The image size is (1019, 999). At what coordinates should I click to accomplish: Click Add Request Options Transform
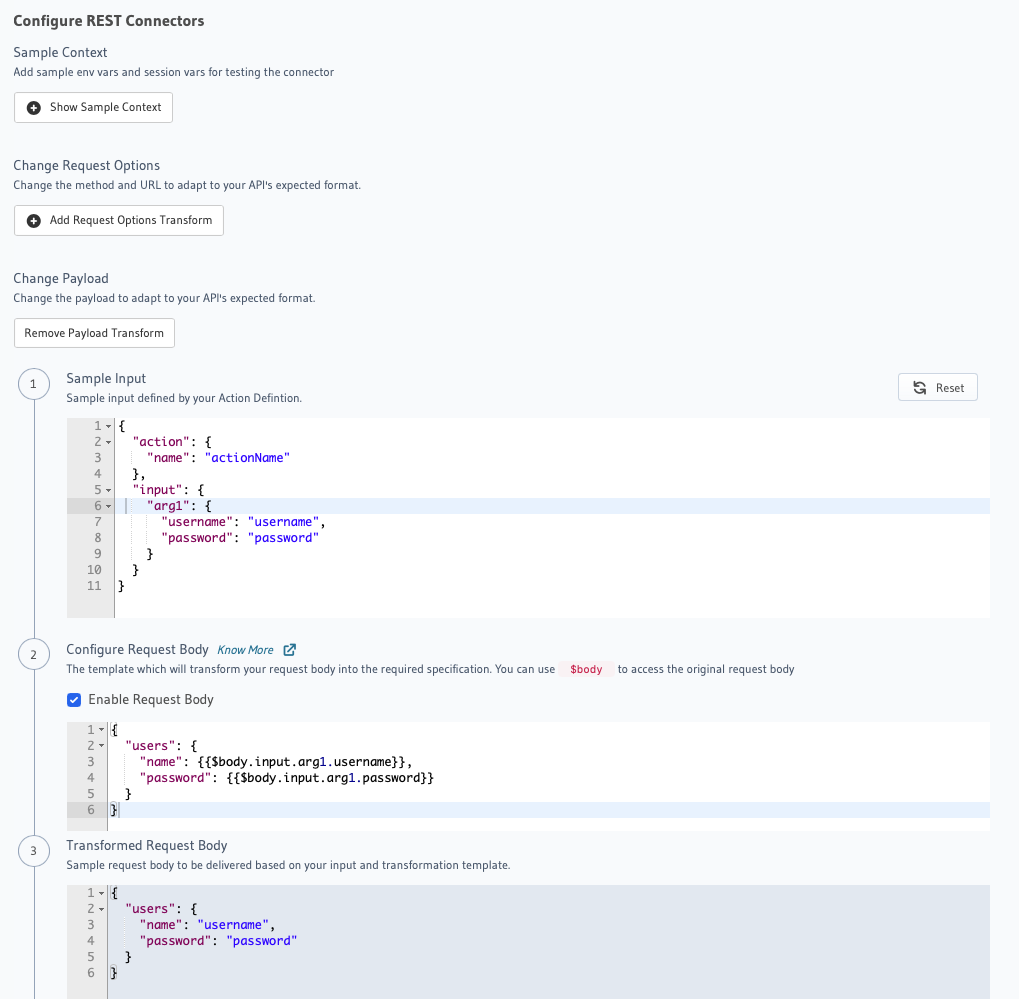[118, 220]
